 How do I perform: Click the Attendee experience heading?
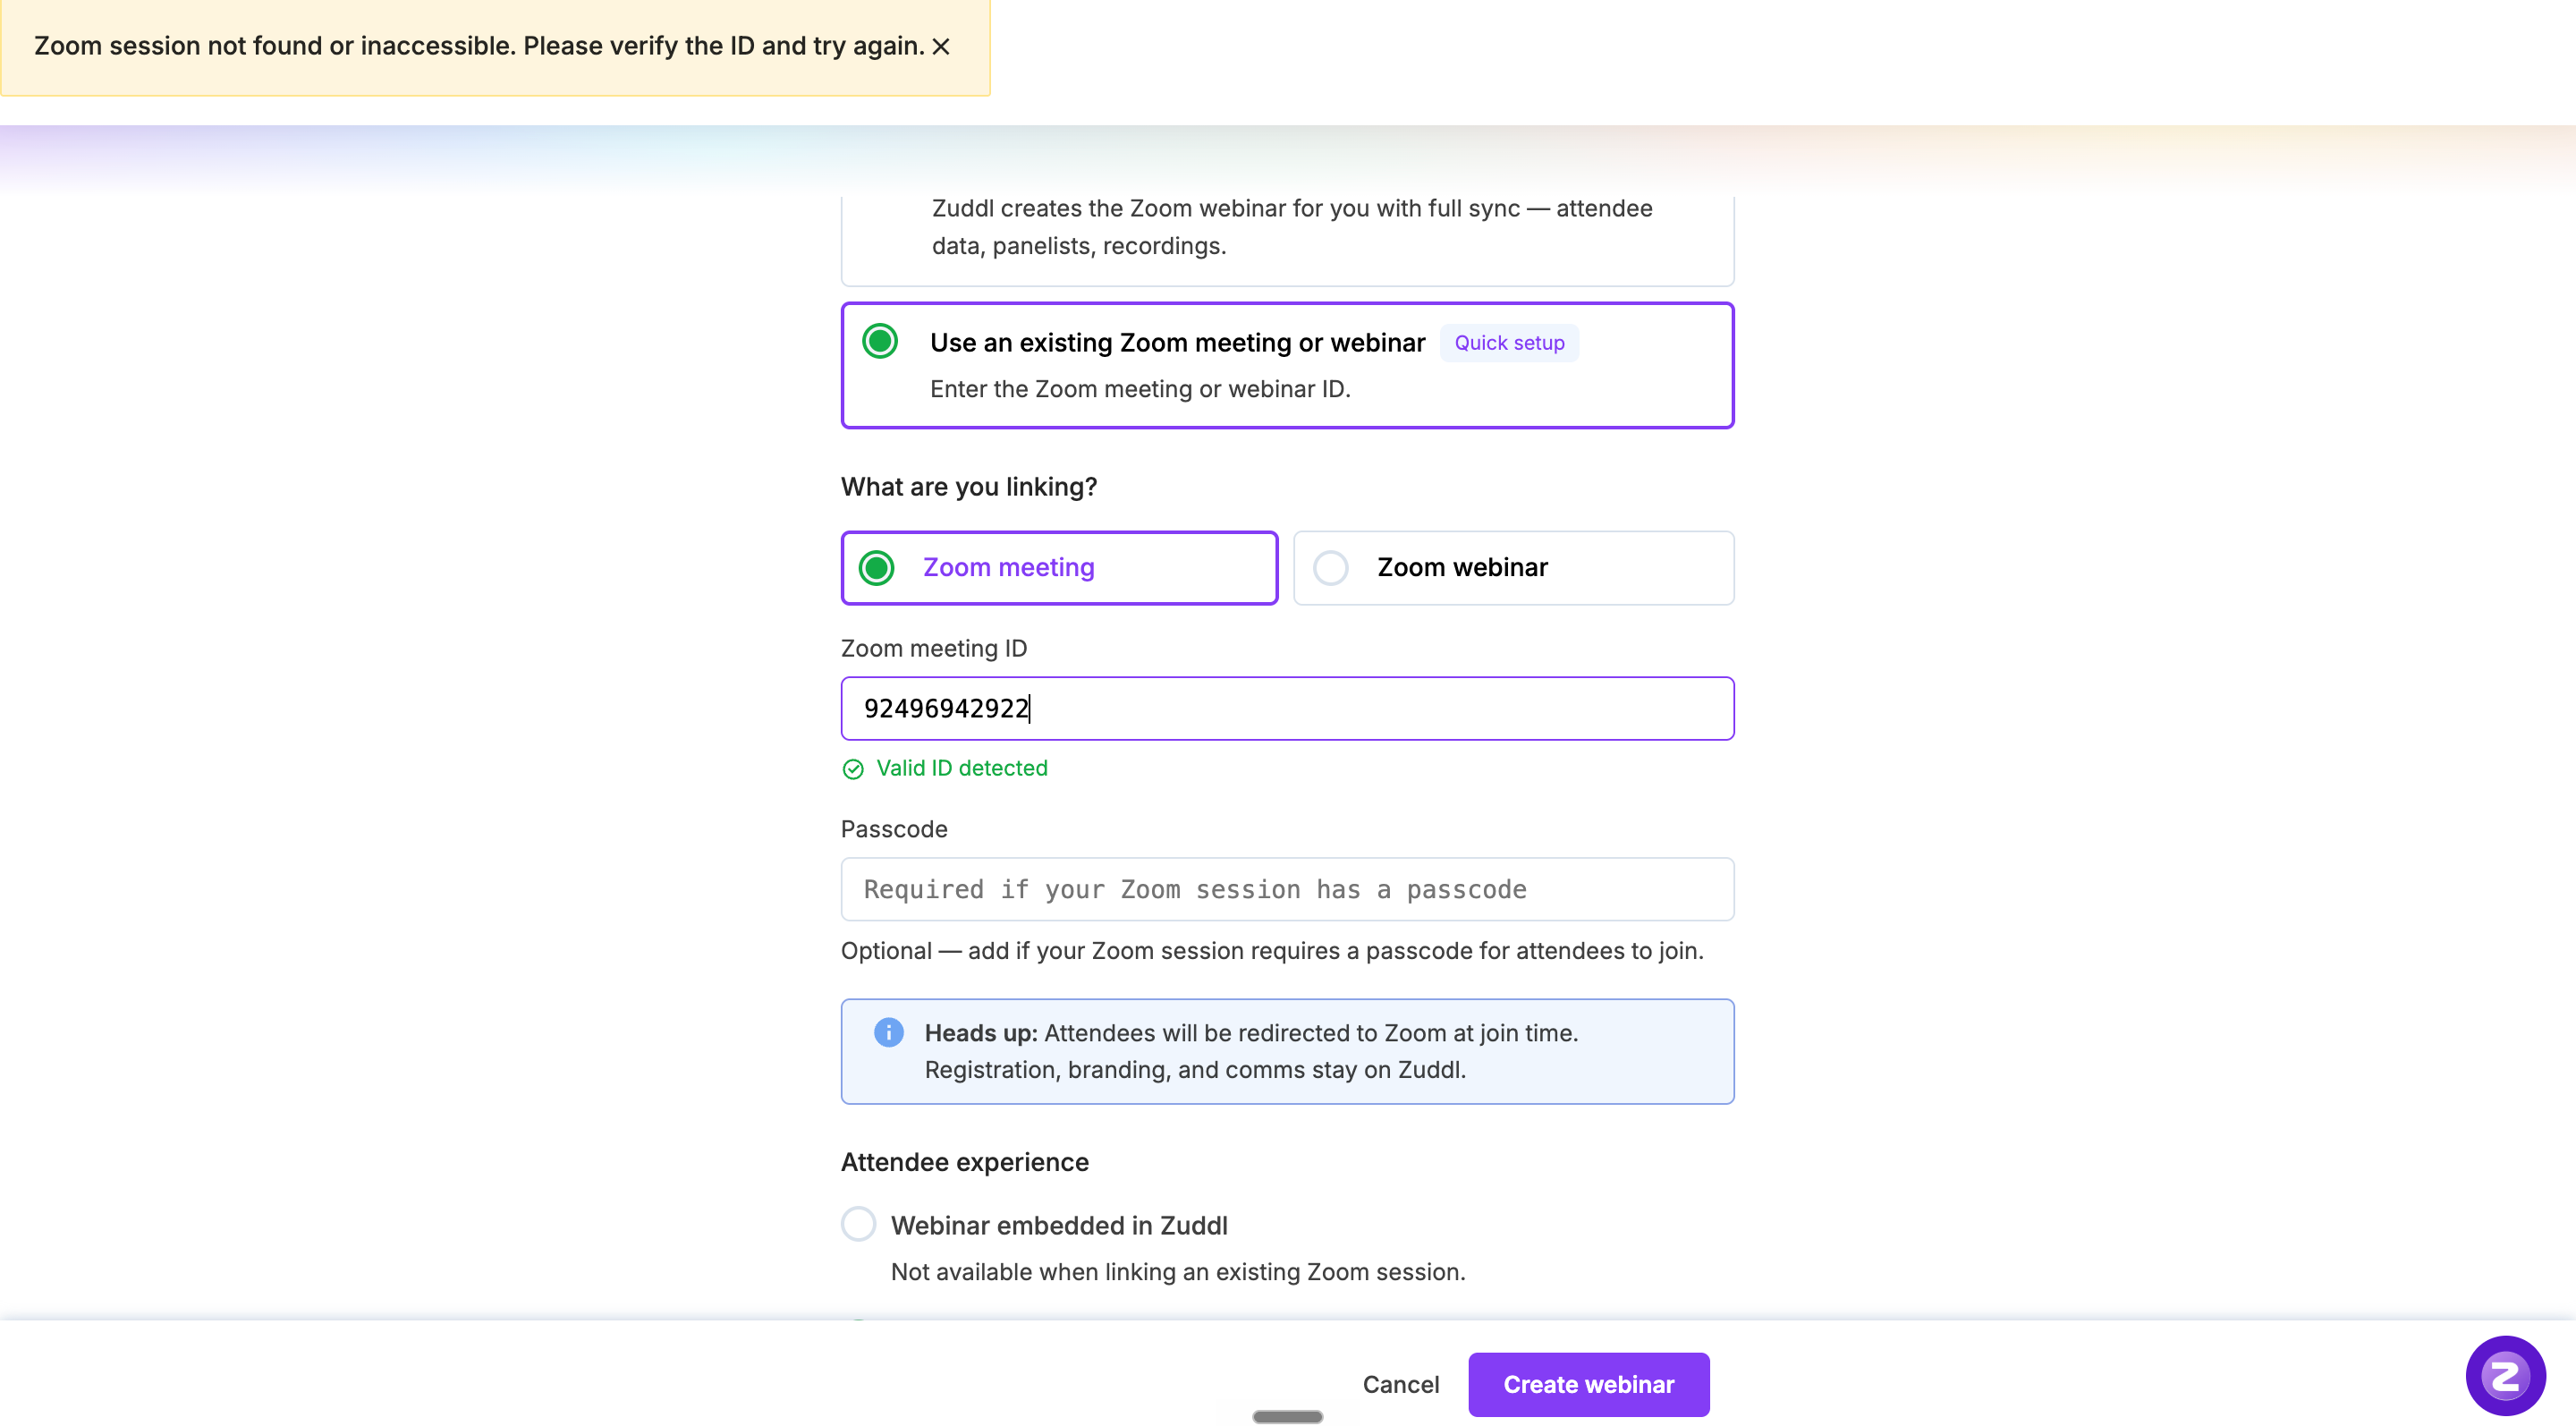tap(964, 1162)
